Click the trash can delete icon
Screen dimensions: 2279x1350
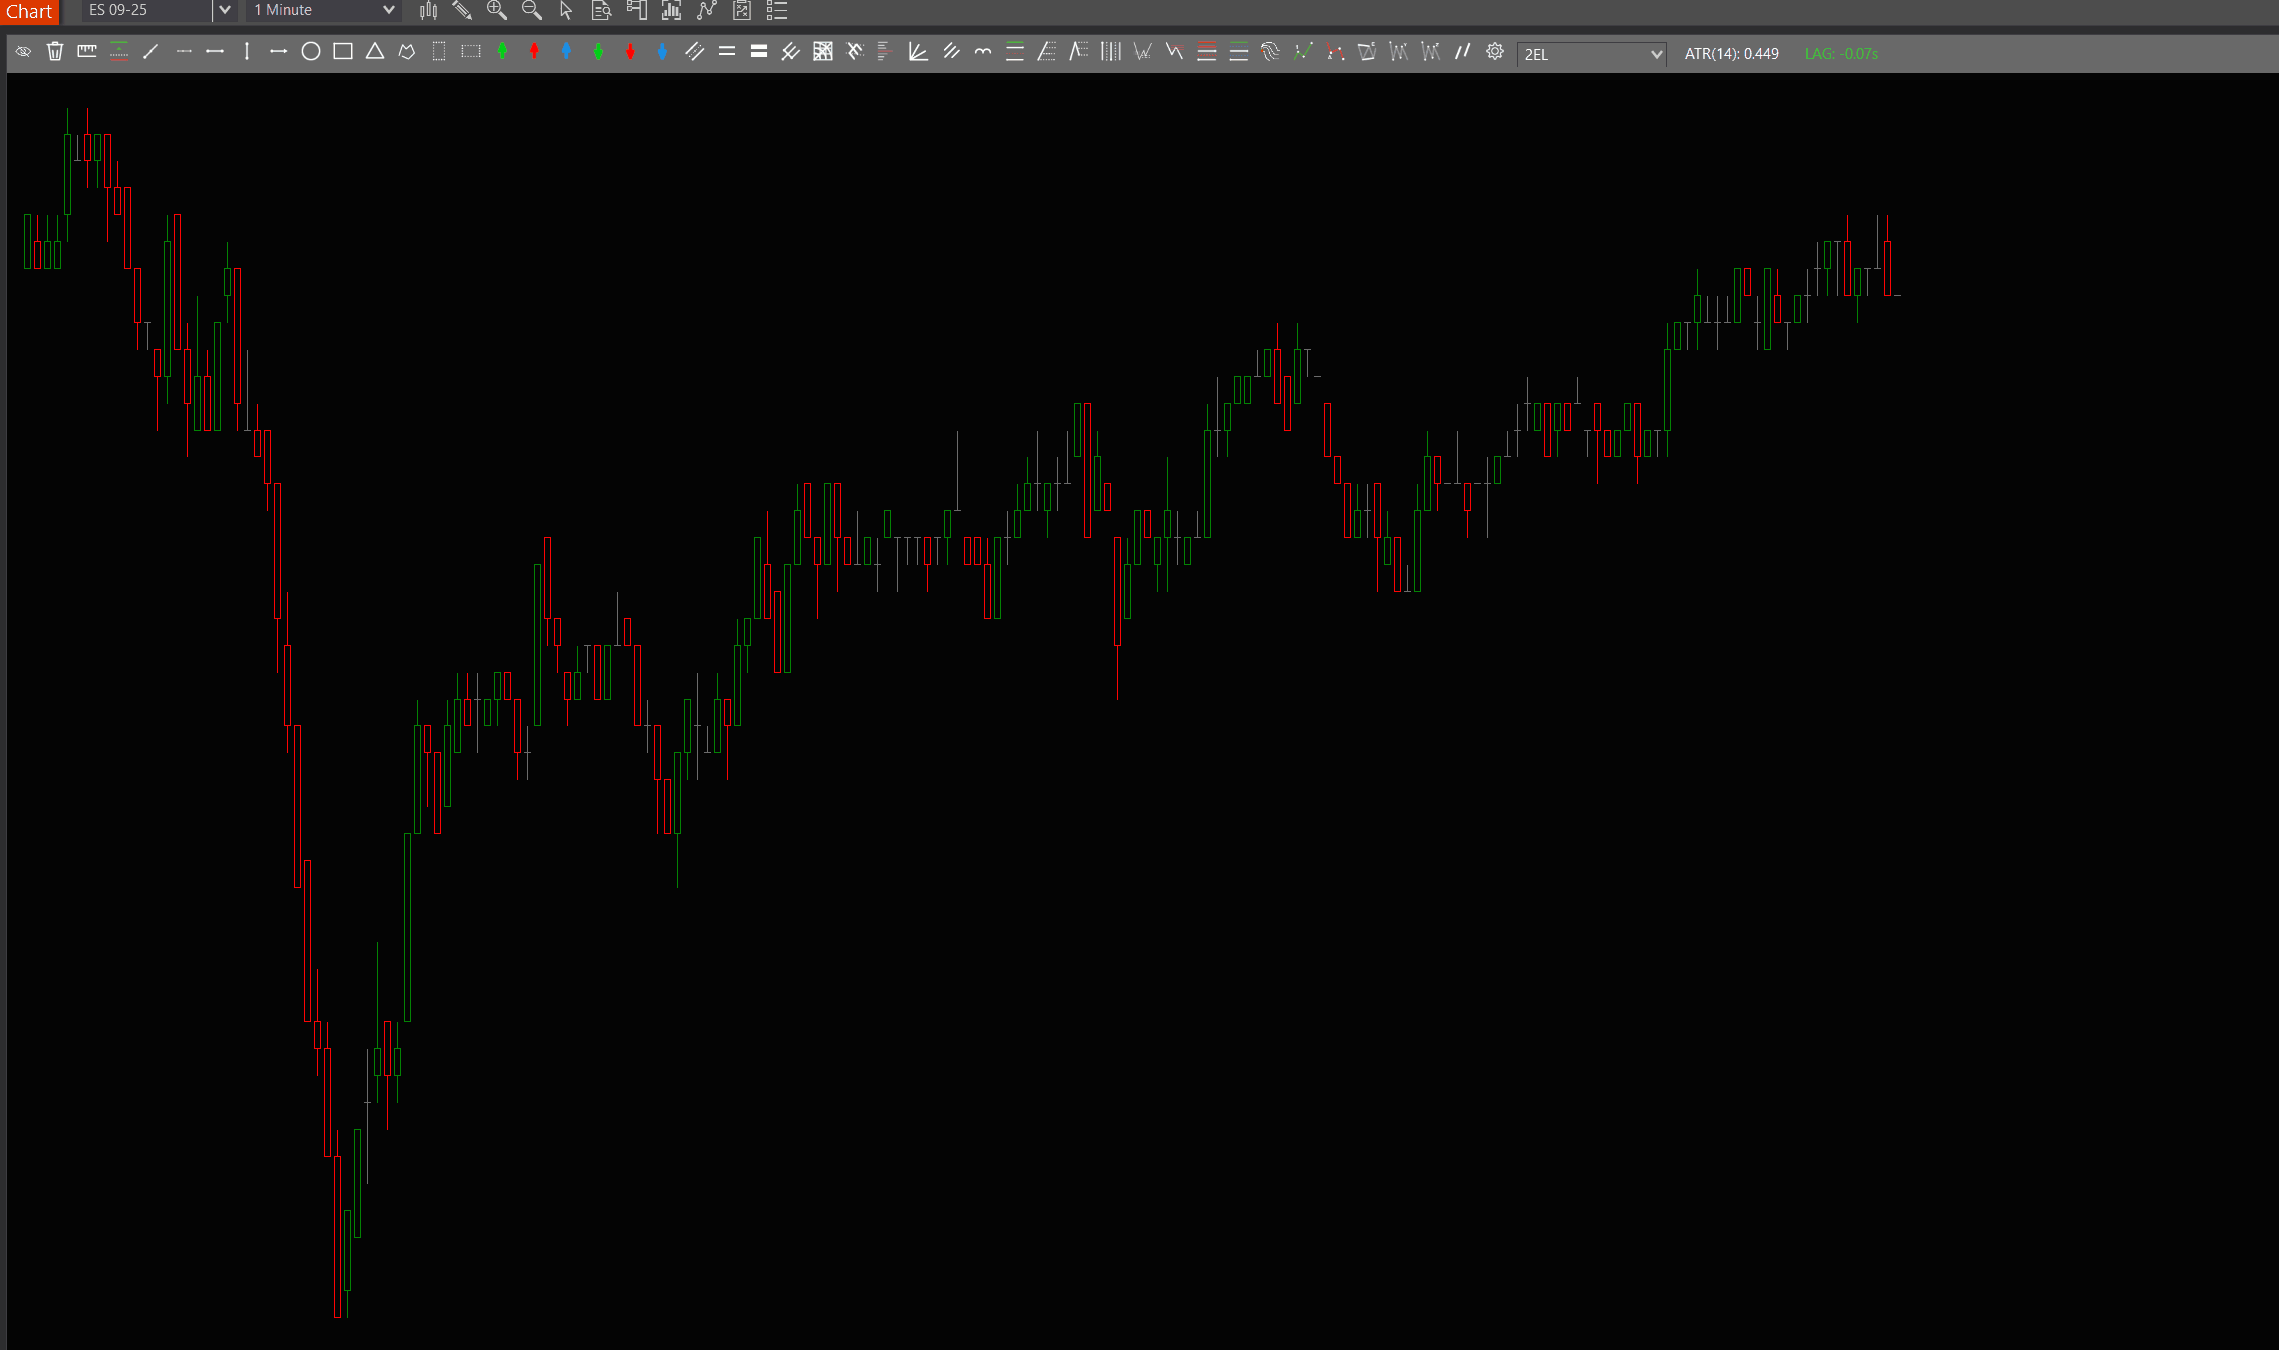coord(55,52)
